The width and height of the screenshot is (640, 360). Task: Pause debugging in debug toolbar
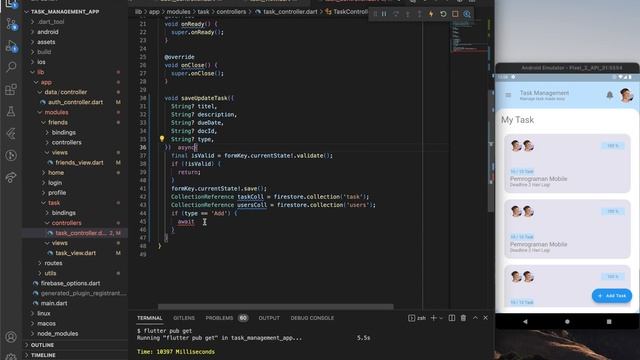tap(384, 14)
